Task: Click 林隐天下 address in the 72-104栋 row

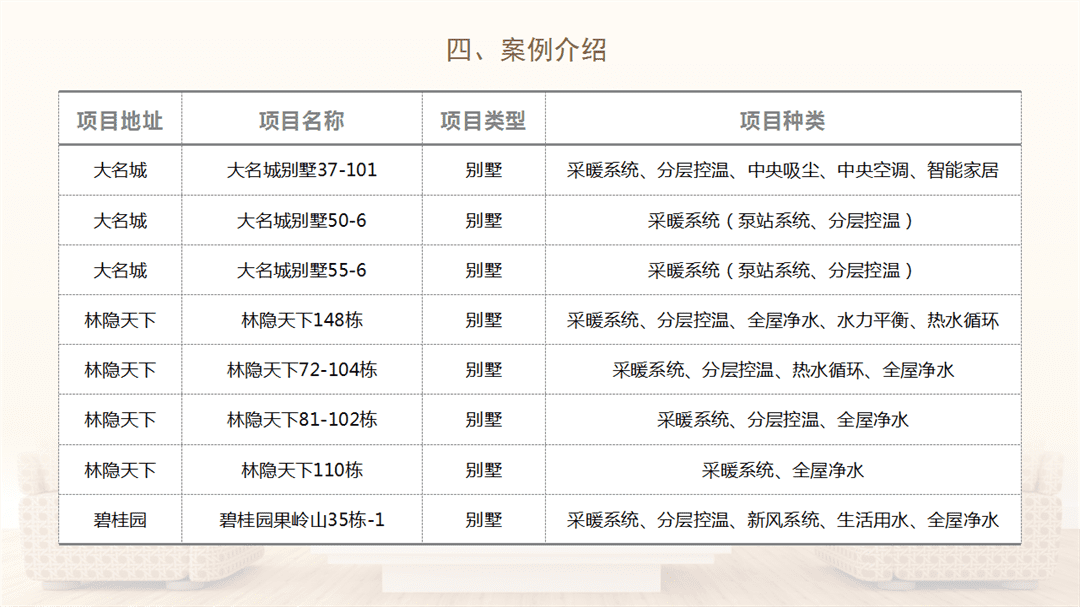Action: [120, 370]
